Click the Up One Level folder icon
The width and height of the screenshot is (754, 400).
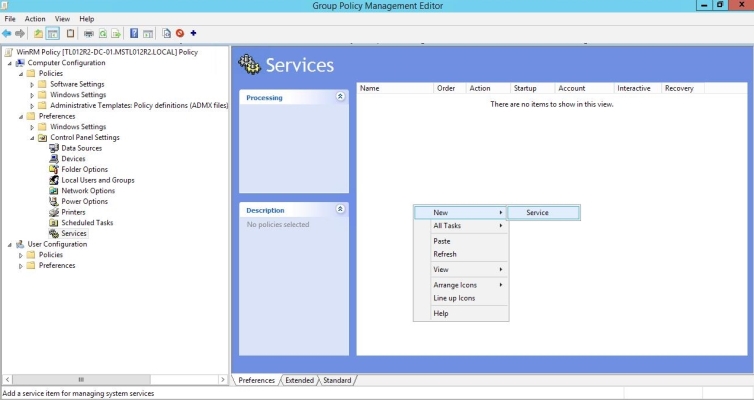point(39,33)
